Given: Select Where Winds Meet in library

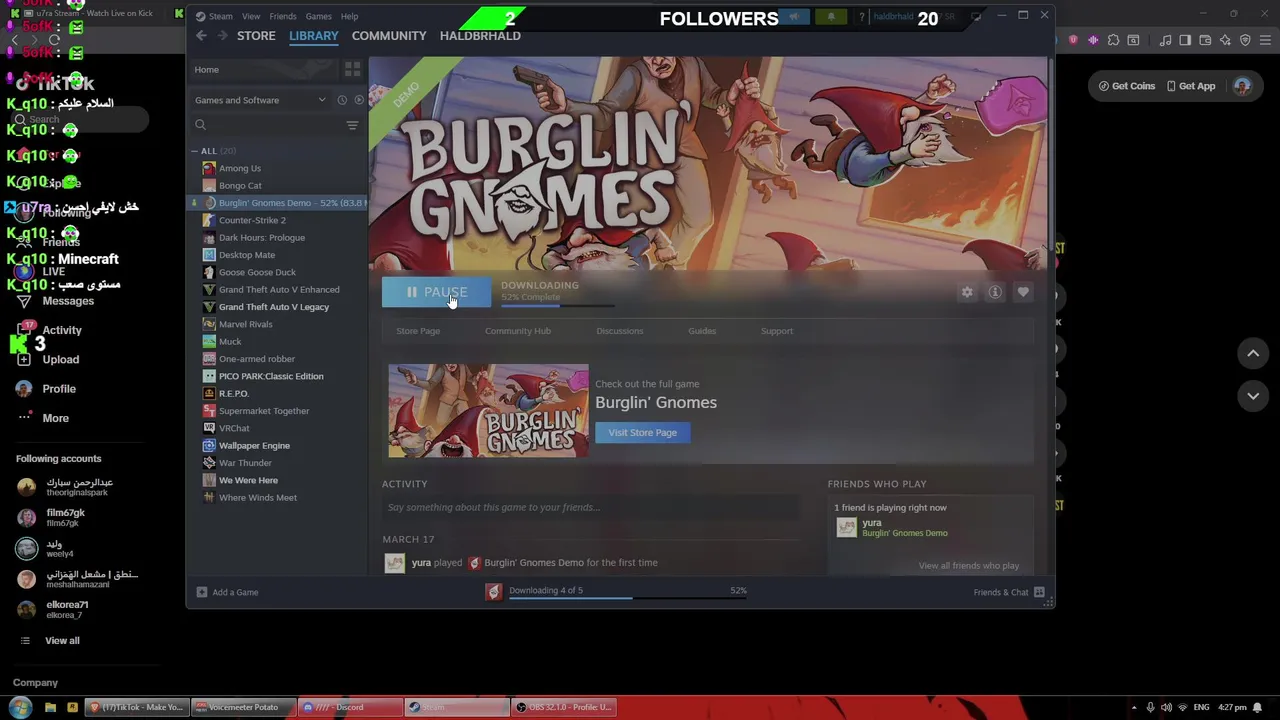Looking at the screenshot, I should click(x=257, y=498).
